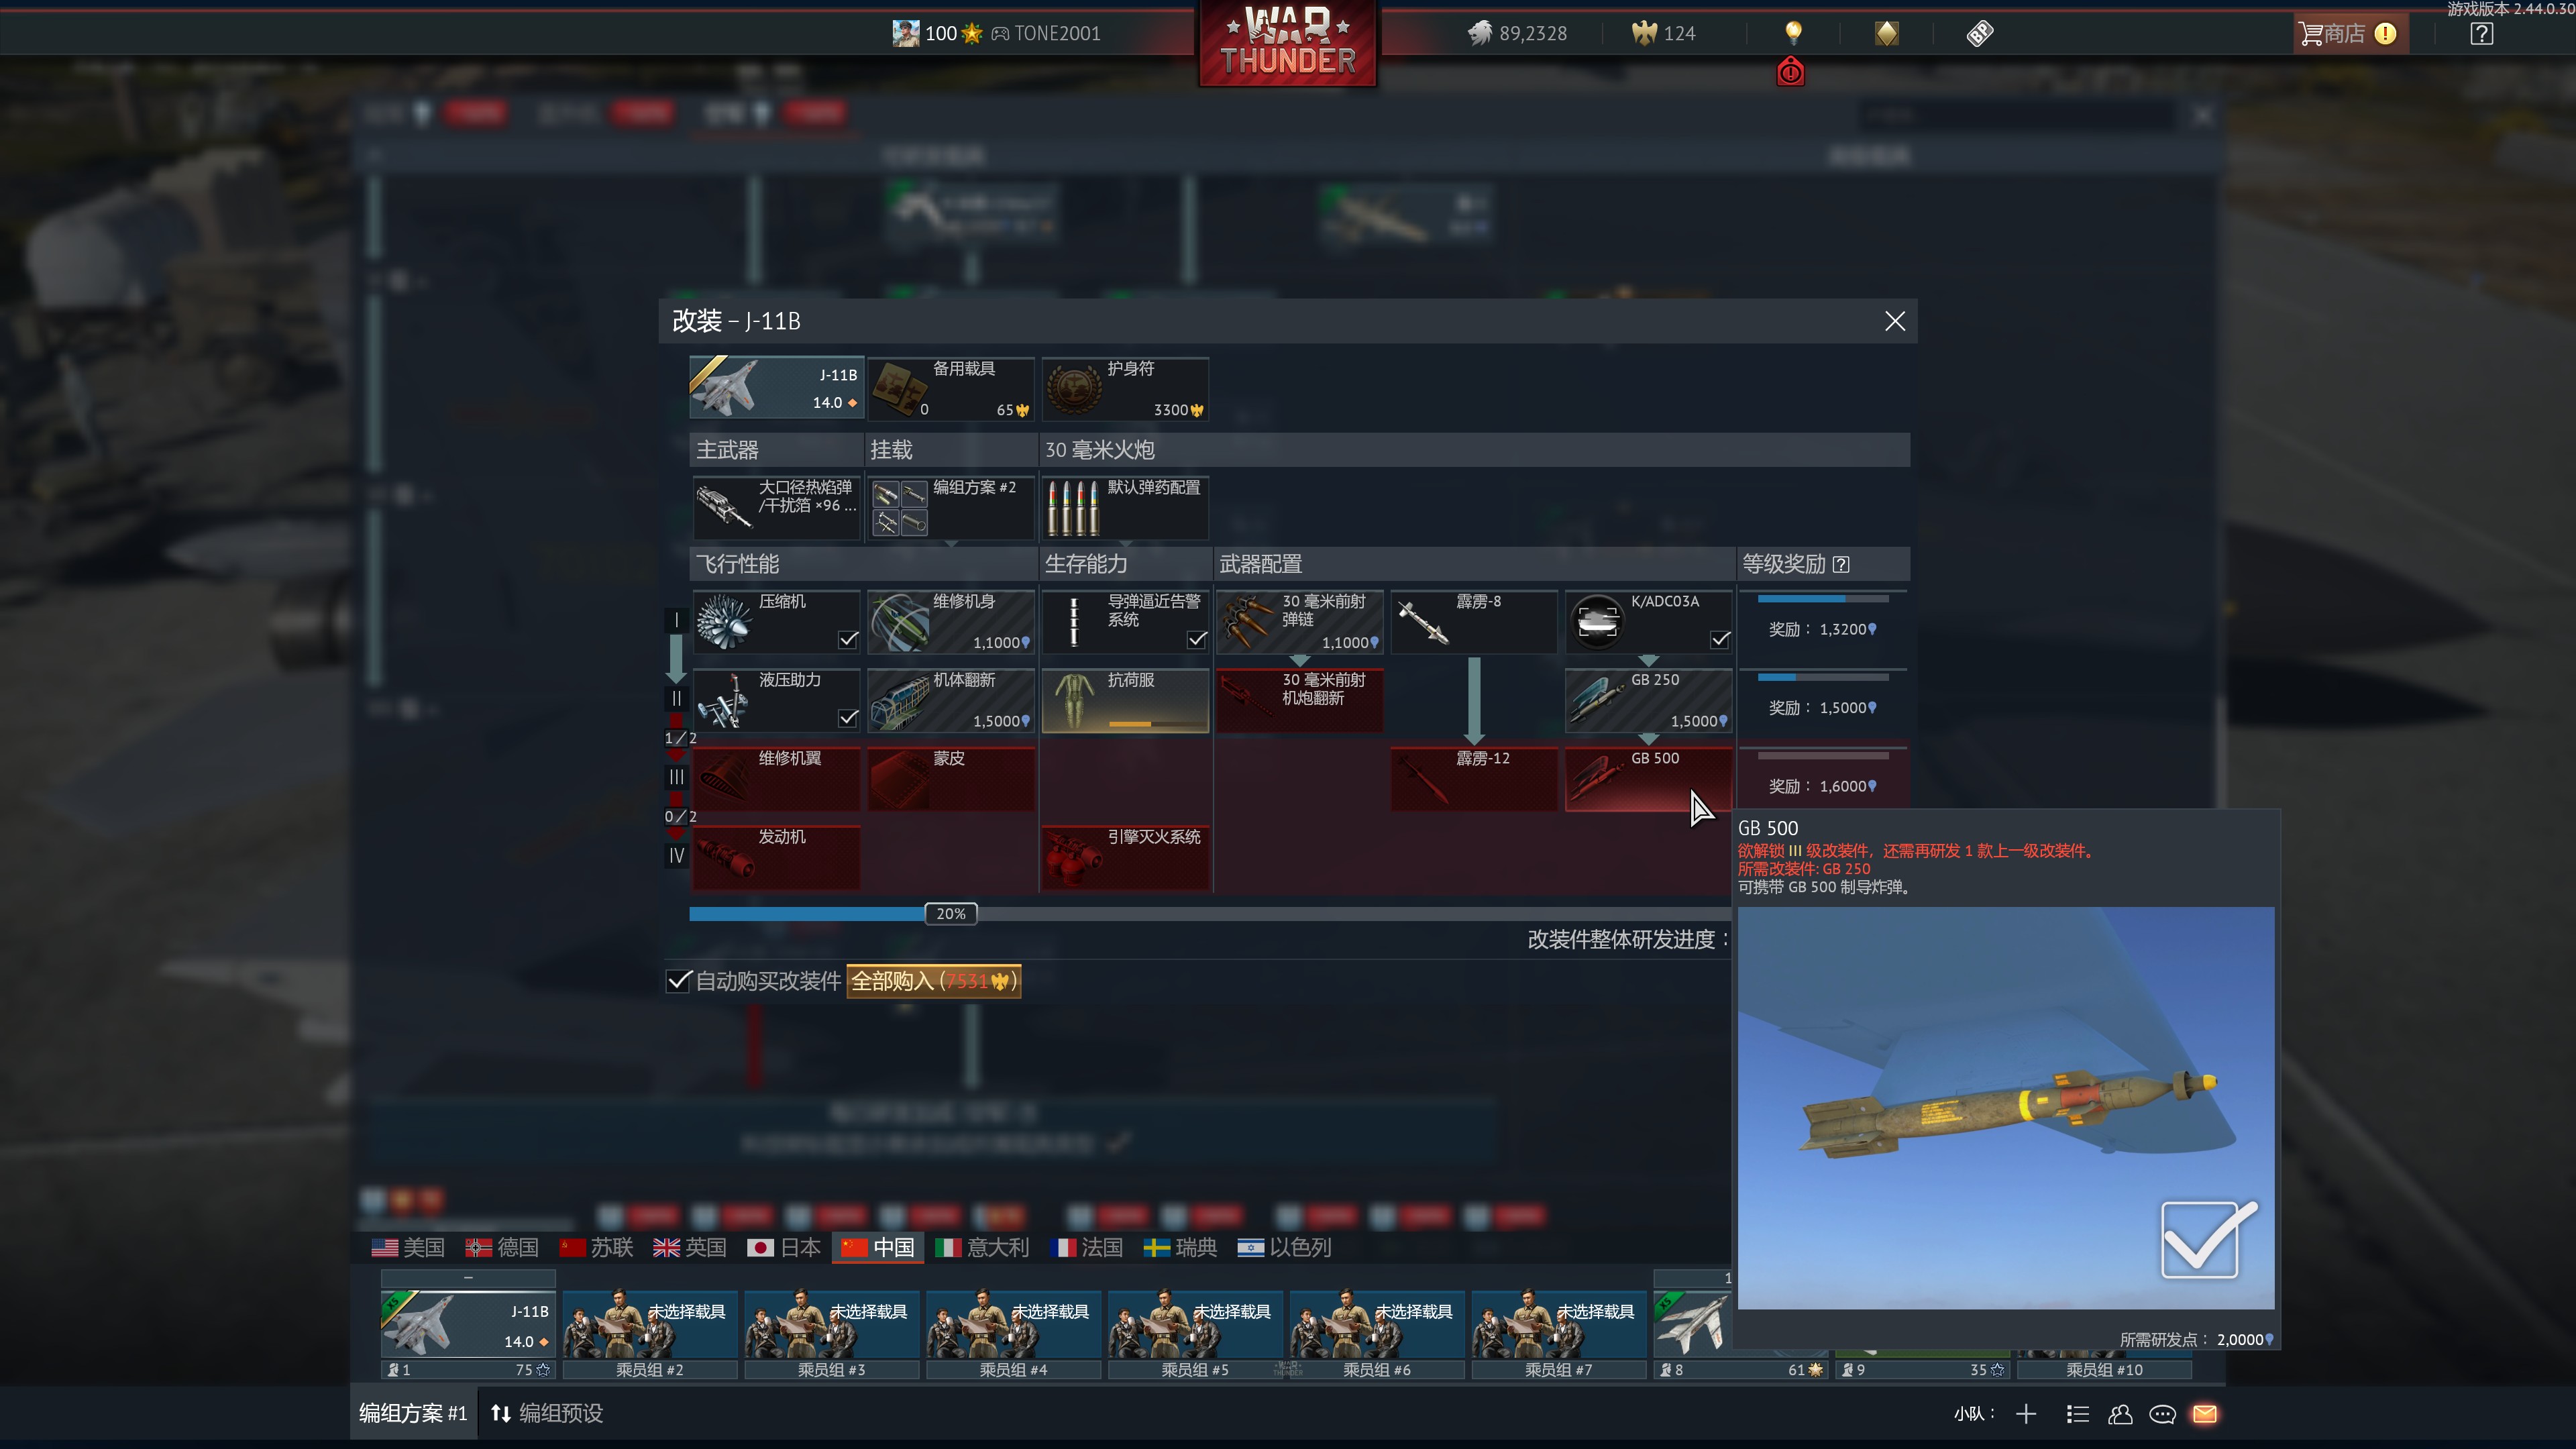The image size is (2576, 1449).
Task: Open the squad chat bubble icon
Action: [2162, 1414]
